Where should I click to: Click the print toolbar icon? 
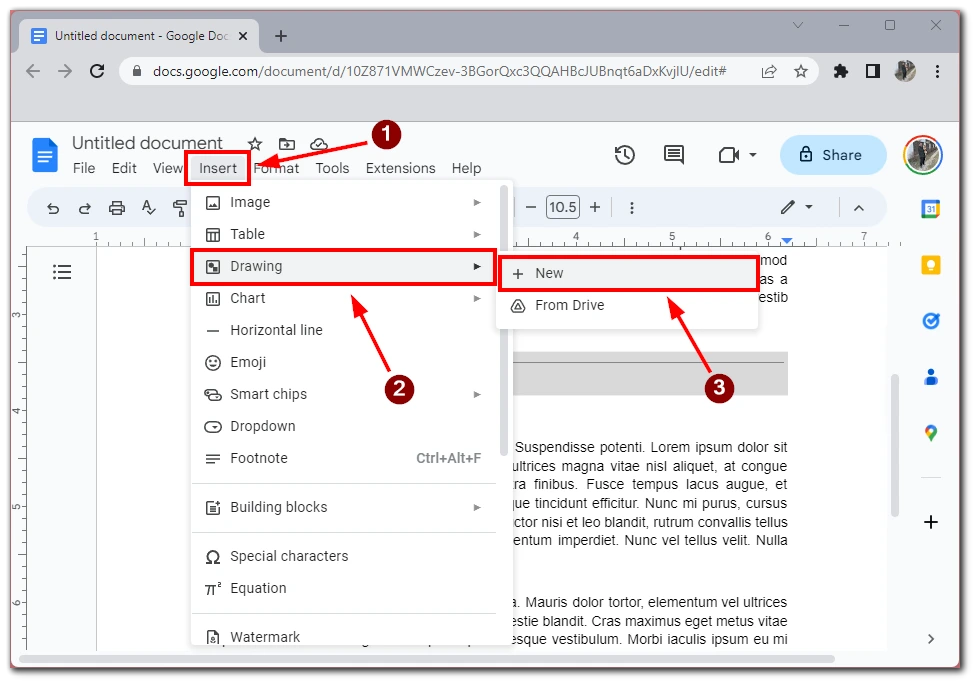click(x=117, y=208)
